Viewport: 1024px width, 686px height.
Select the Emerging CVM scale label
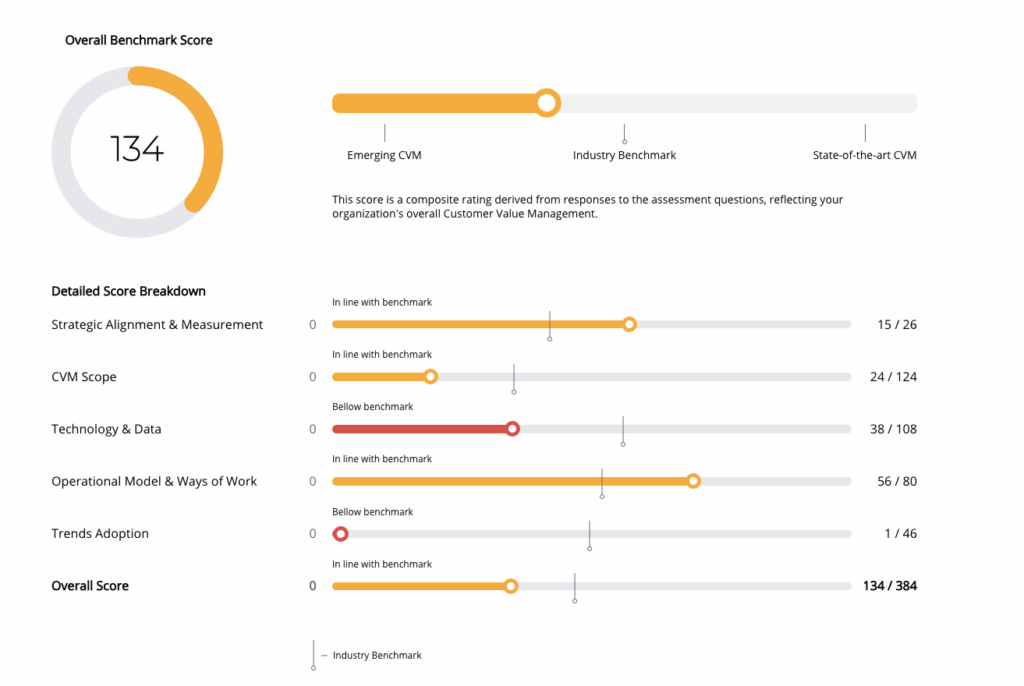[384, 156]
